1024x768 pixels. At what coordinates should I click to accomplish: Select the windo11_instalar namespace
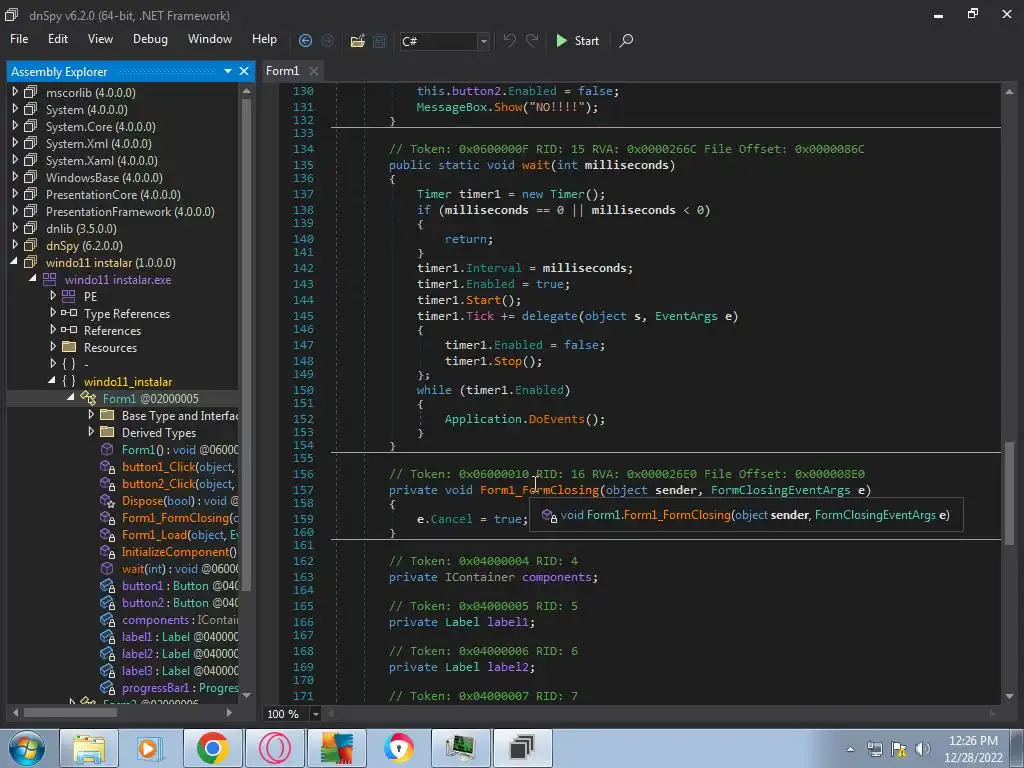point(128,381)
